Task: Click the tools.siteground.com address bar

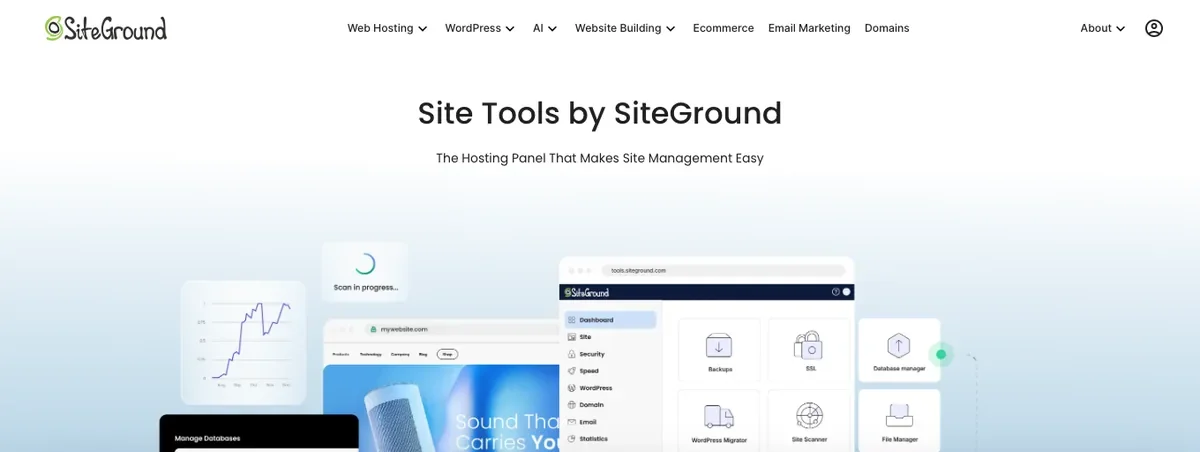Action: point(724,270)
